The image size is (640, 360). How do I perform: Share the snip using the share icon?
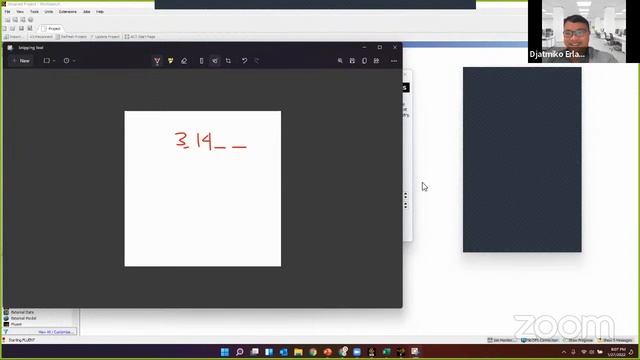point(376,61)
